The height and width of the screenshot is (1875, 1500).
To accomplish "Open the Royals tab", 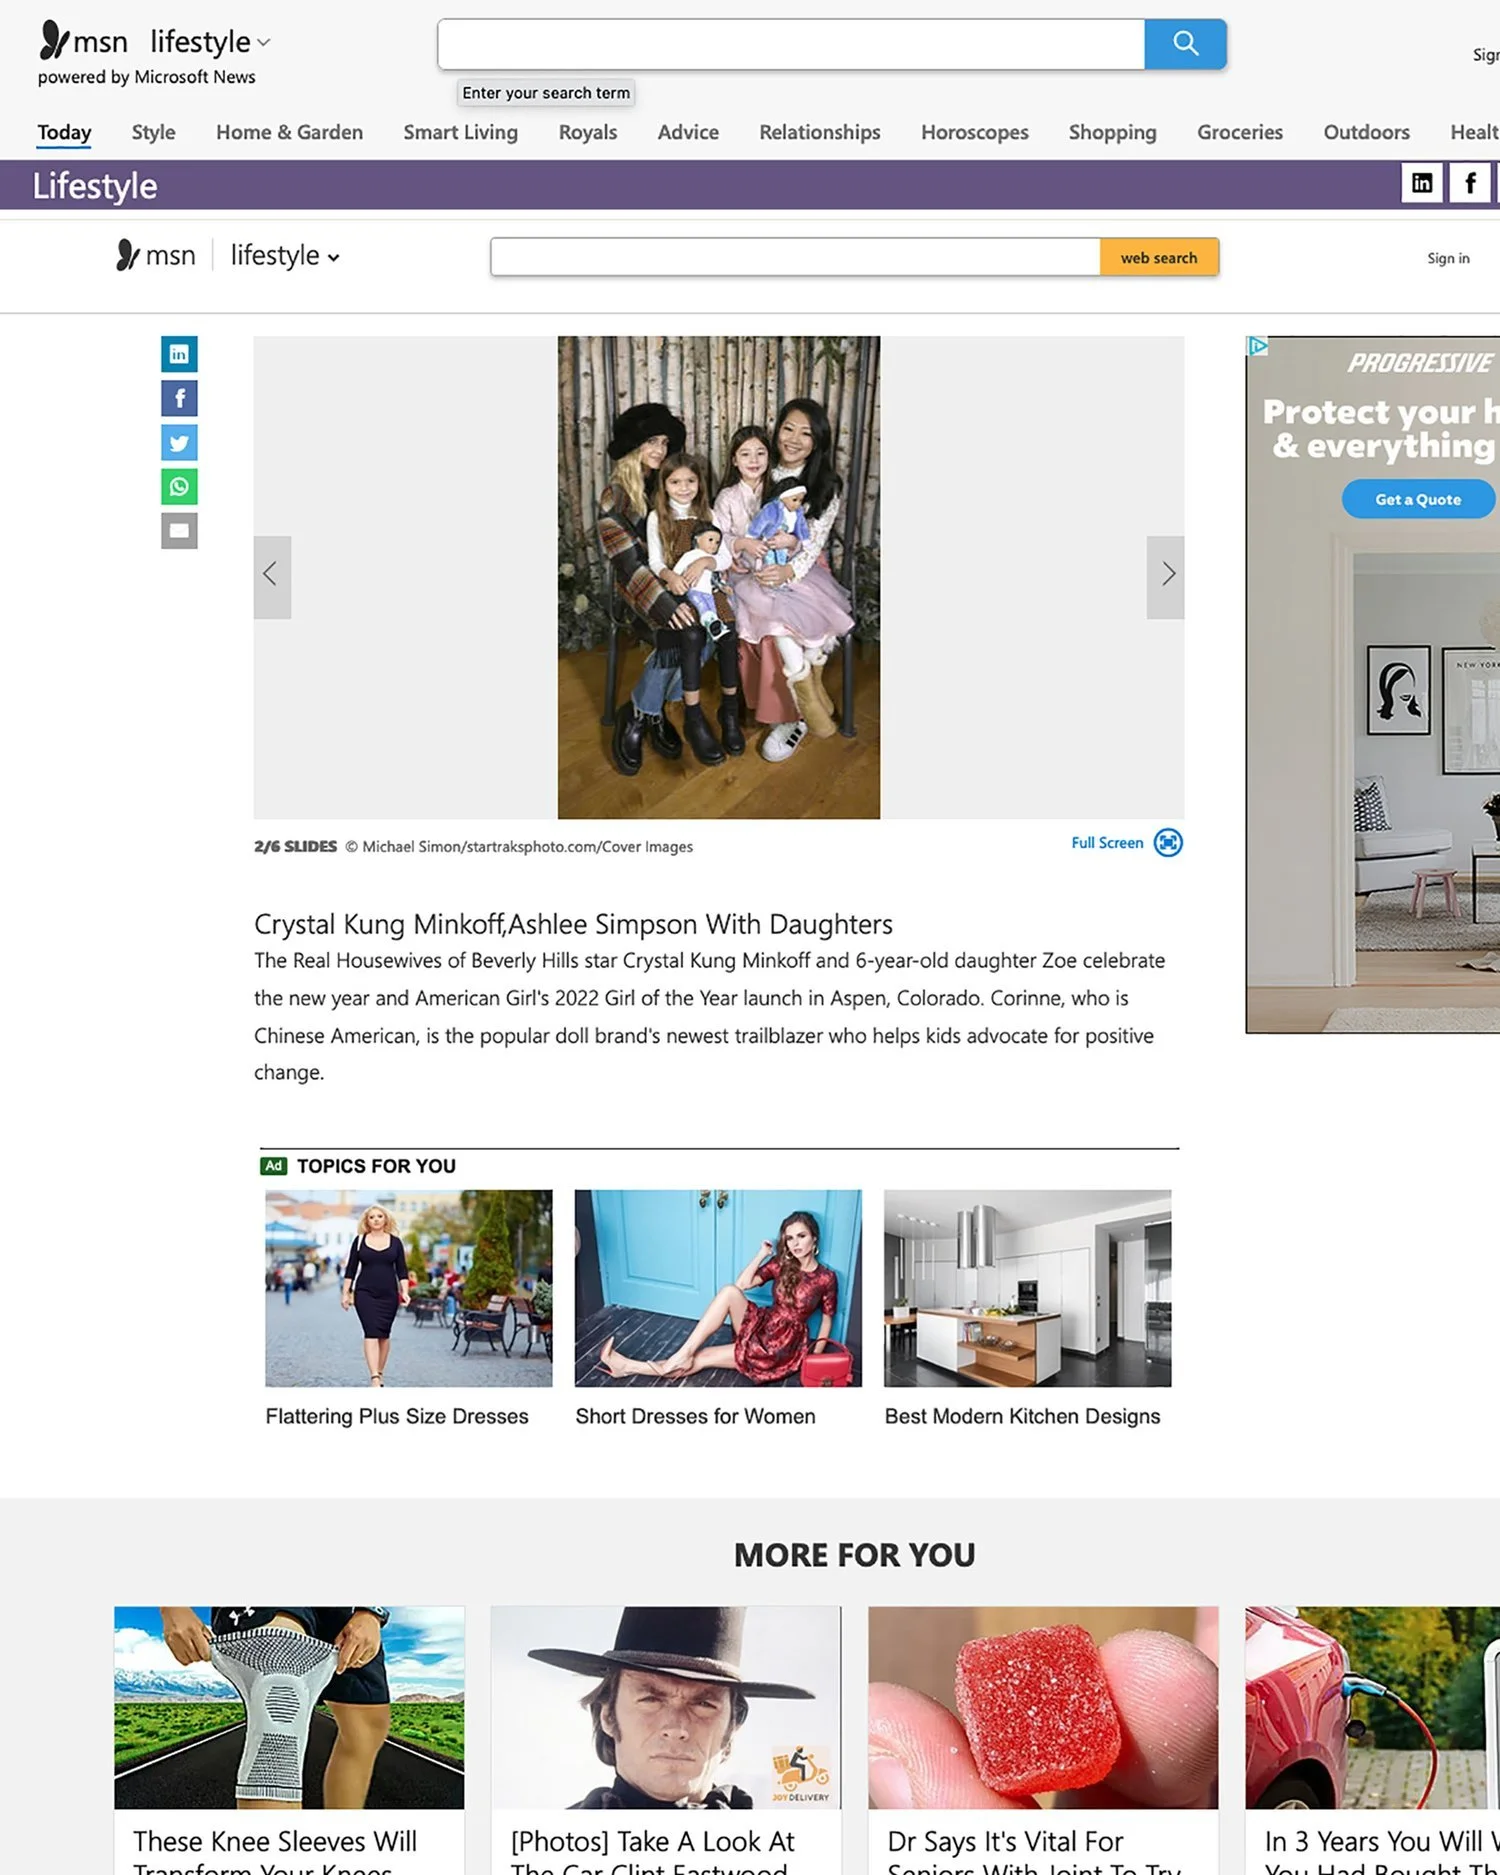I will point(588,132).
